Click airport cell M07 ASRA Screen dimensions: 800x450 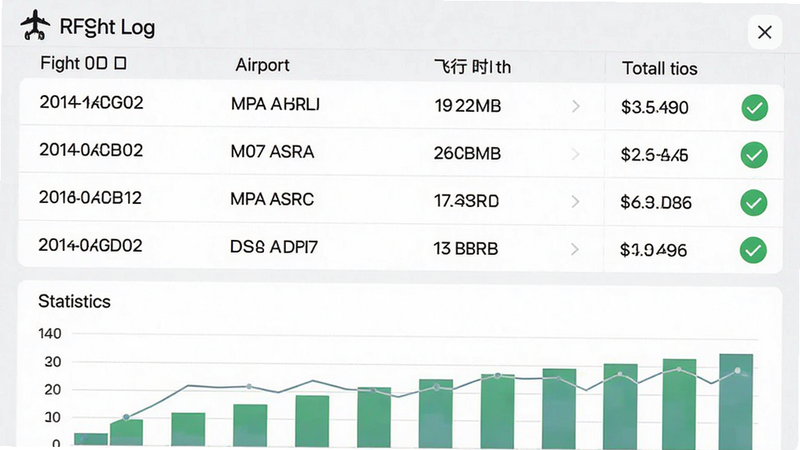[x=272, y=152]
